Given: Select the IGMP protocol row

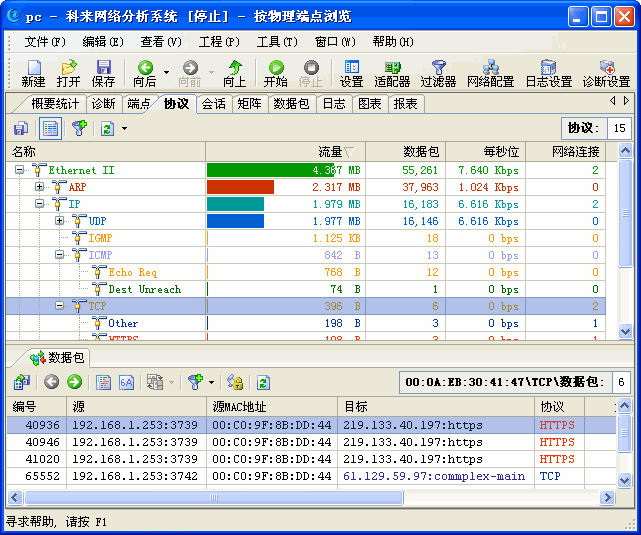Looking at the screenshot, I should tap(306, 237).
